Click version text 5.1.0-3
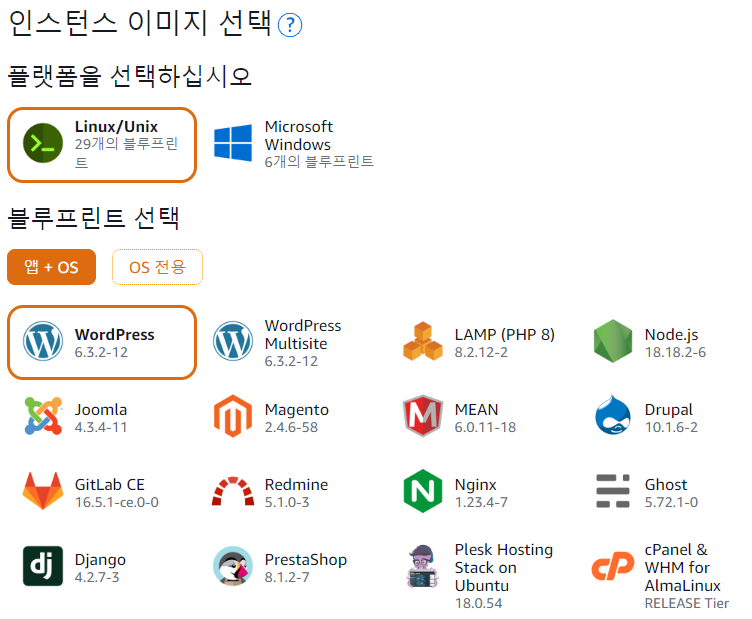Viewport: 752px width, 619px height. tap(287, 502)
